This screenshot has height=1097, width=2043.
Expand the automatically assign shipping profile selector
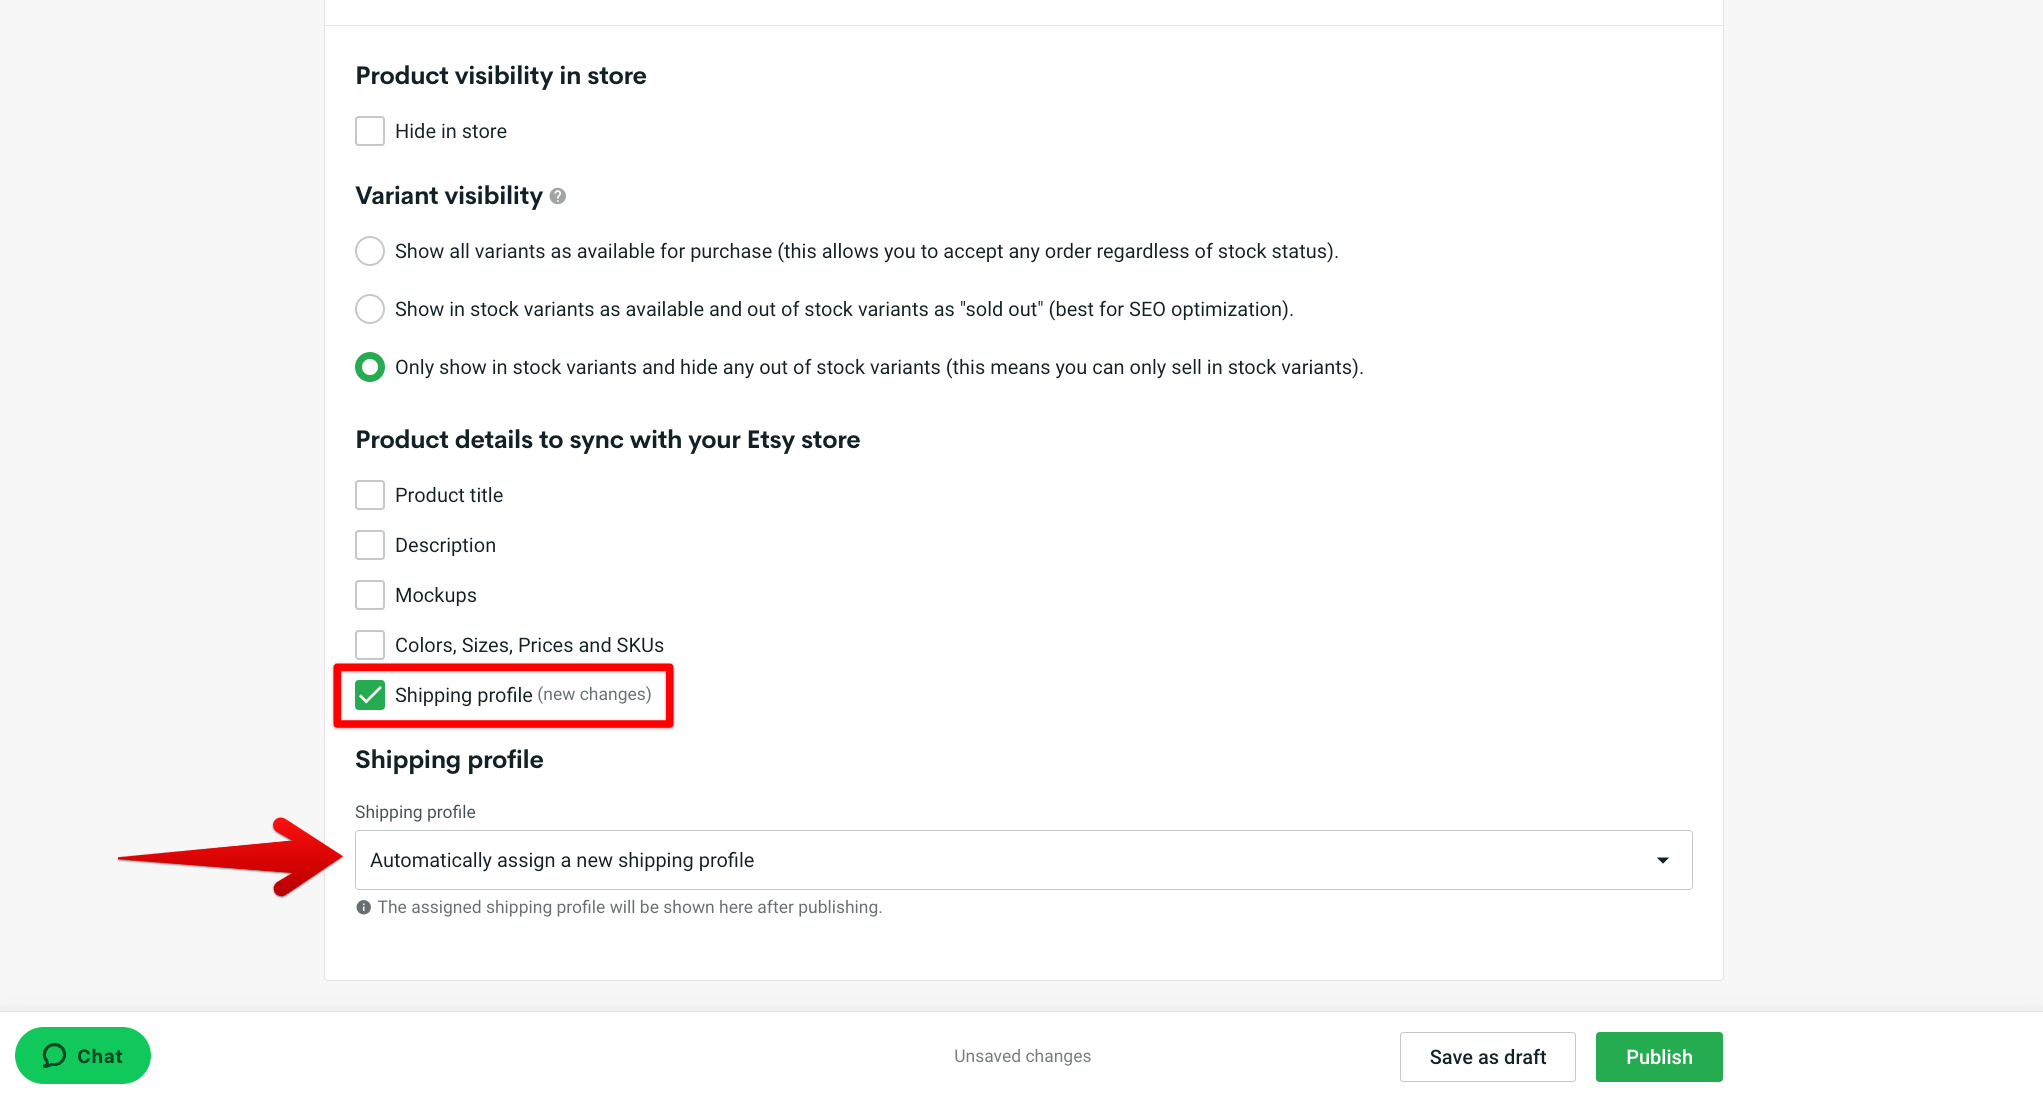pos(1021,859)
